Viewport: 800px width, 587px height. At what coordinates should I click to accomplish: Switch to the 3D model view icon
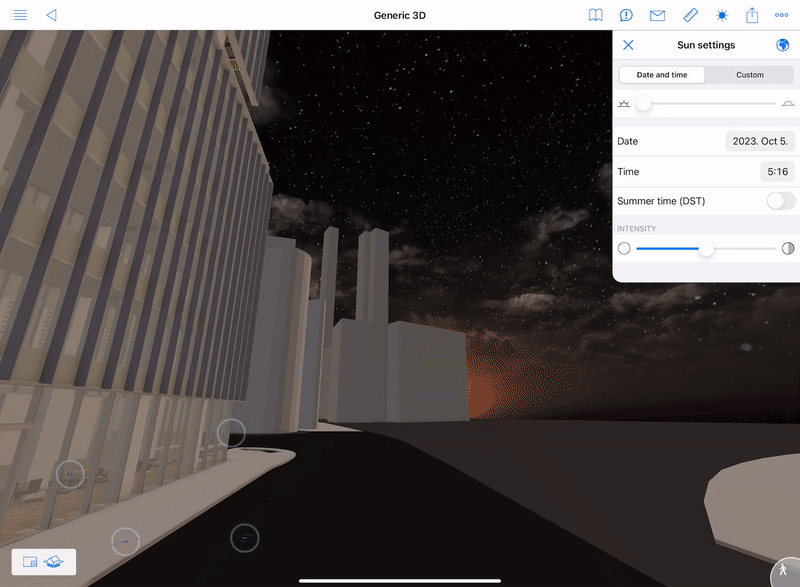pyautogui.click(x=54, y=562)
